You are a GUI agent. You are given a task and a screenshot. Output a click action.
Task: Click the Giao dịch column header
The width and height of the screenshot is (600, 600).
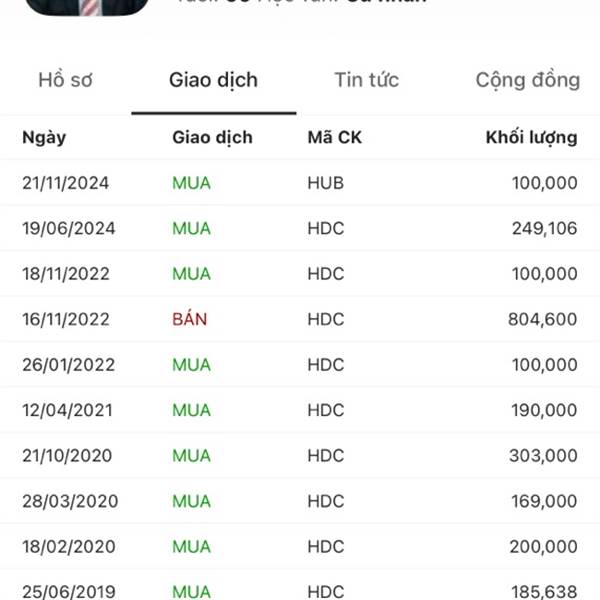[x=212, y=138]
